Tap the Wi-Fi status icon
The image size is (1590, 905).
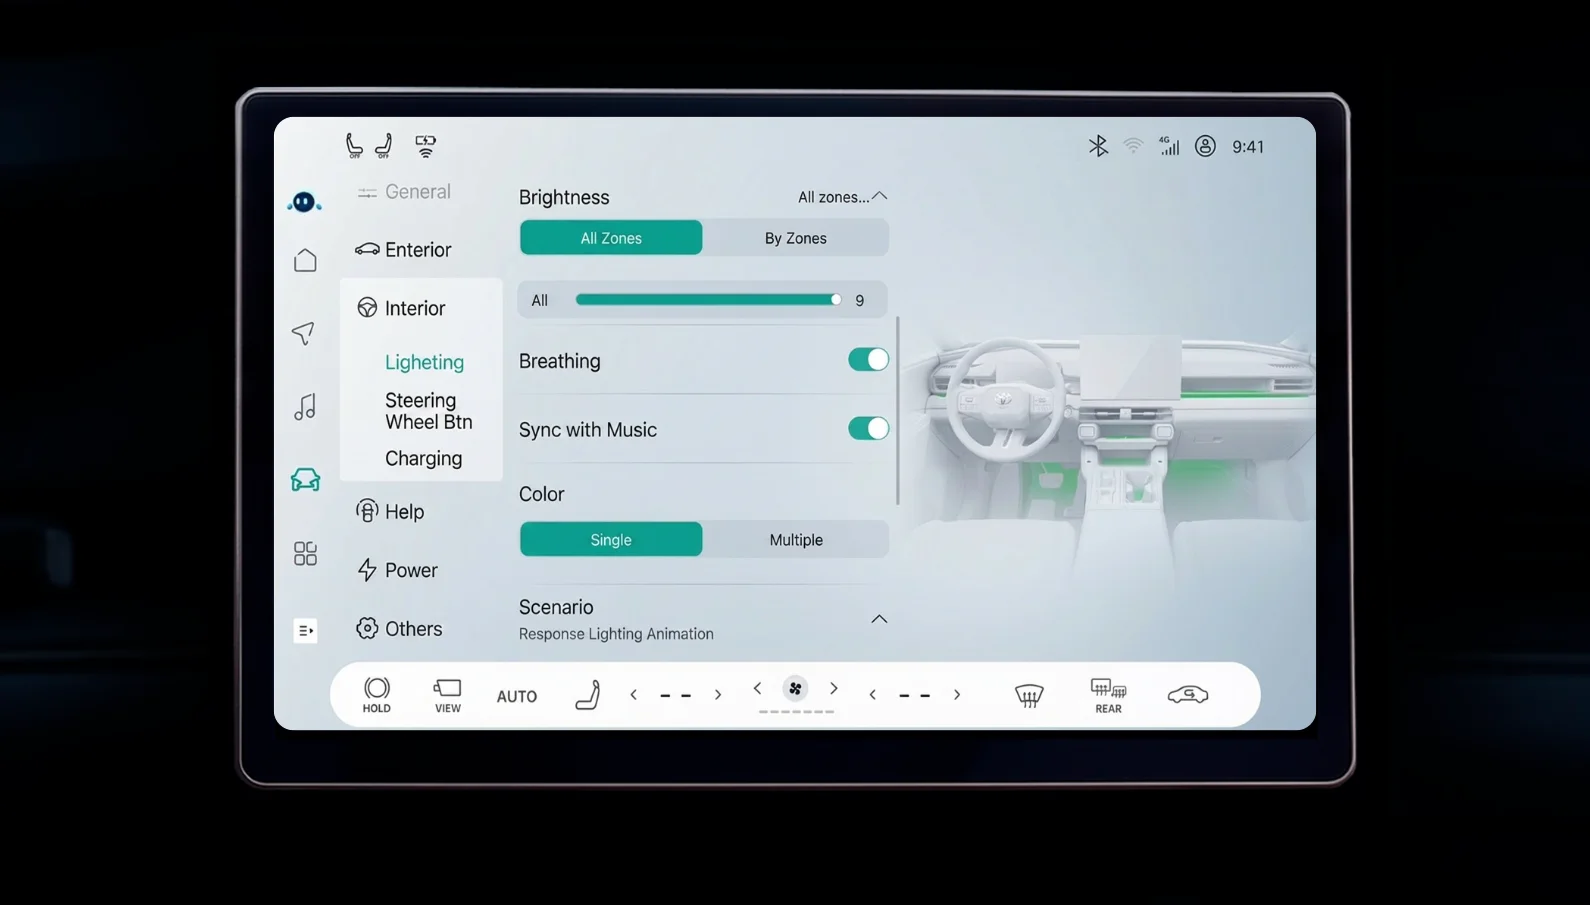[x=1133, y=146]
